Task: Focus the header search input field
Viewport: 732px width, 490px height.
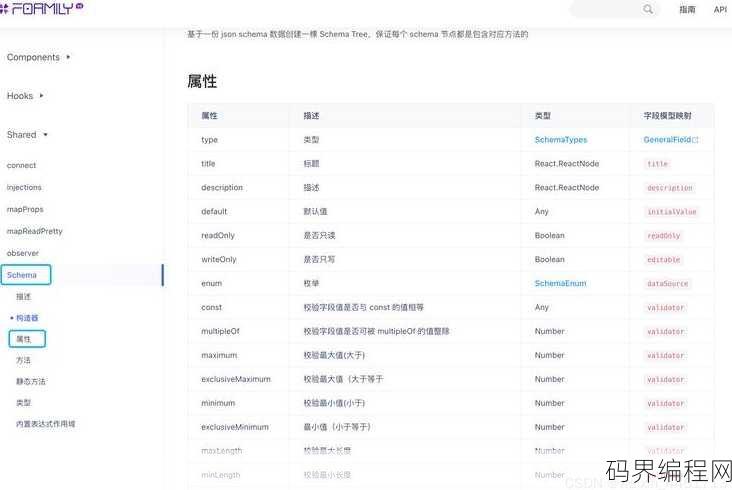Action: (614, 9)
